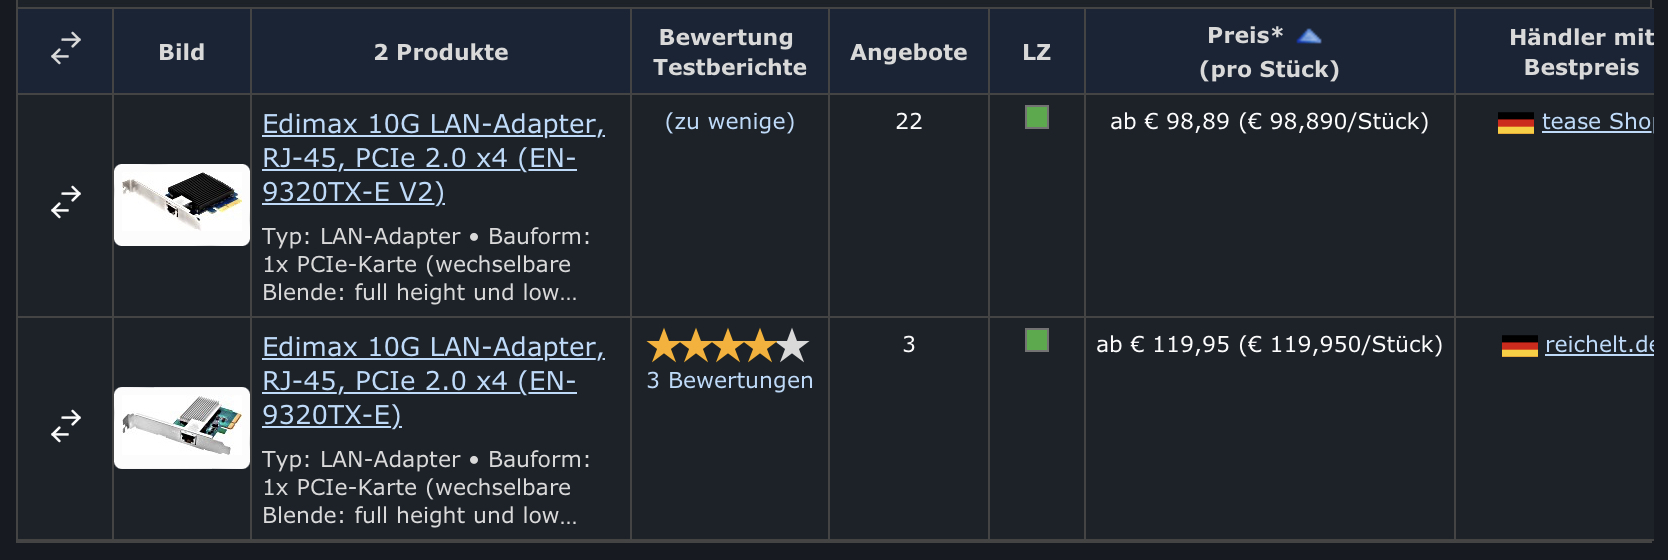Open Edimax EN-9320TX-E product link

[x=433, y=380]
